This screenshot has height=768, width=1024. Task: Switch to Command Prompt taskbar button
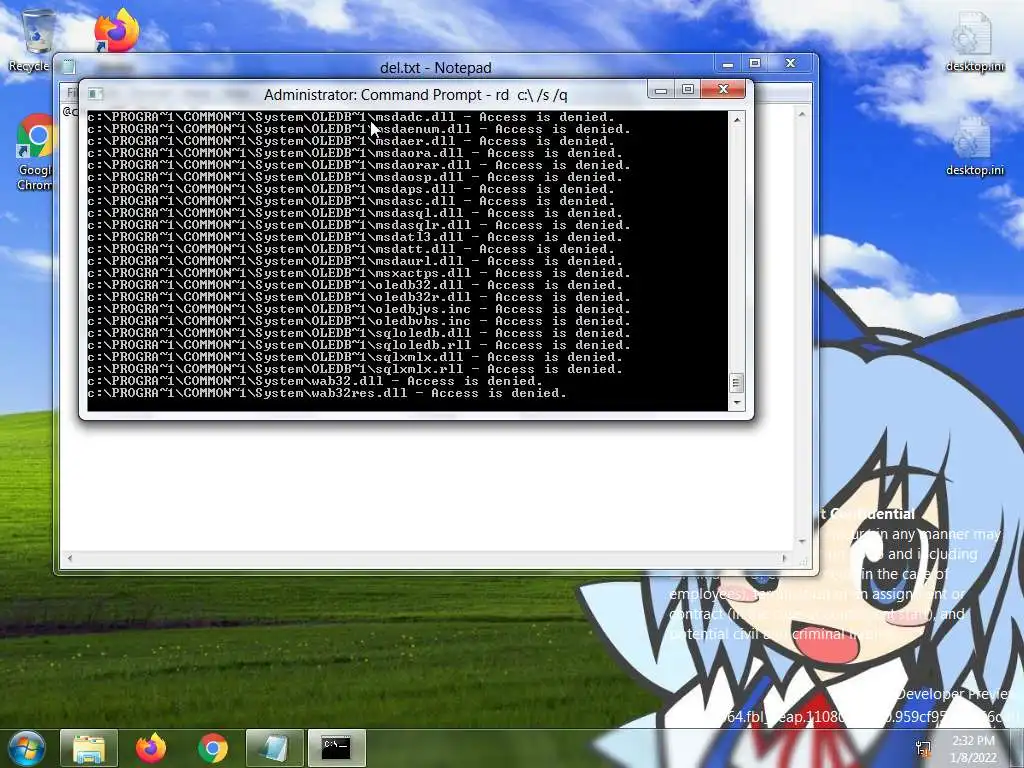[336, 748]
